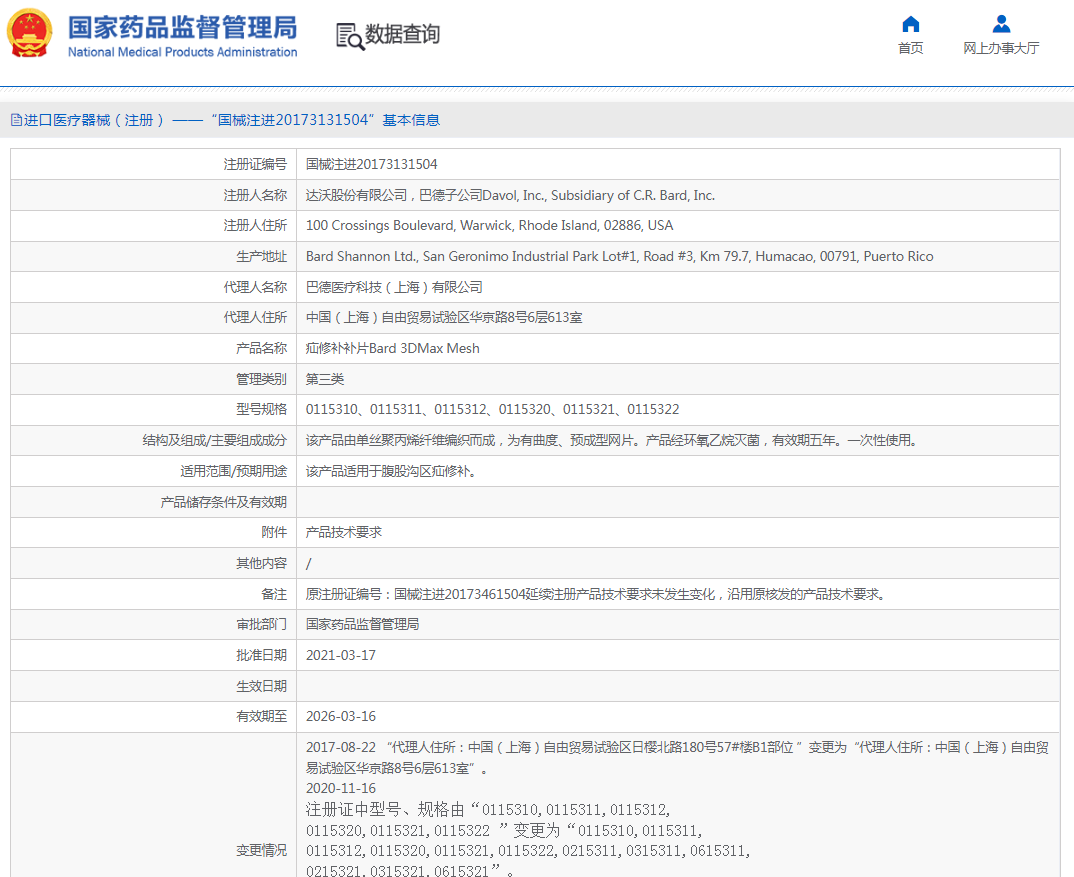
Task: Select 巴德医疗科技（上海）有限公司 agent name
Action: pos(394,287)
